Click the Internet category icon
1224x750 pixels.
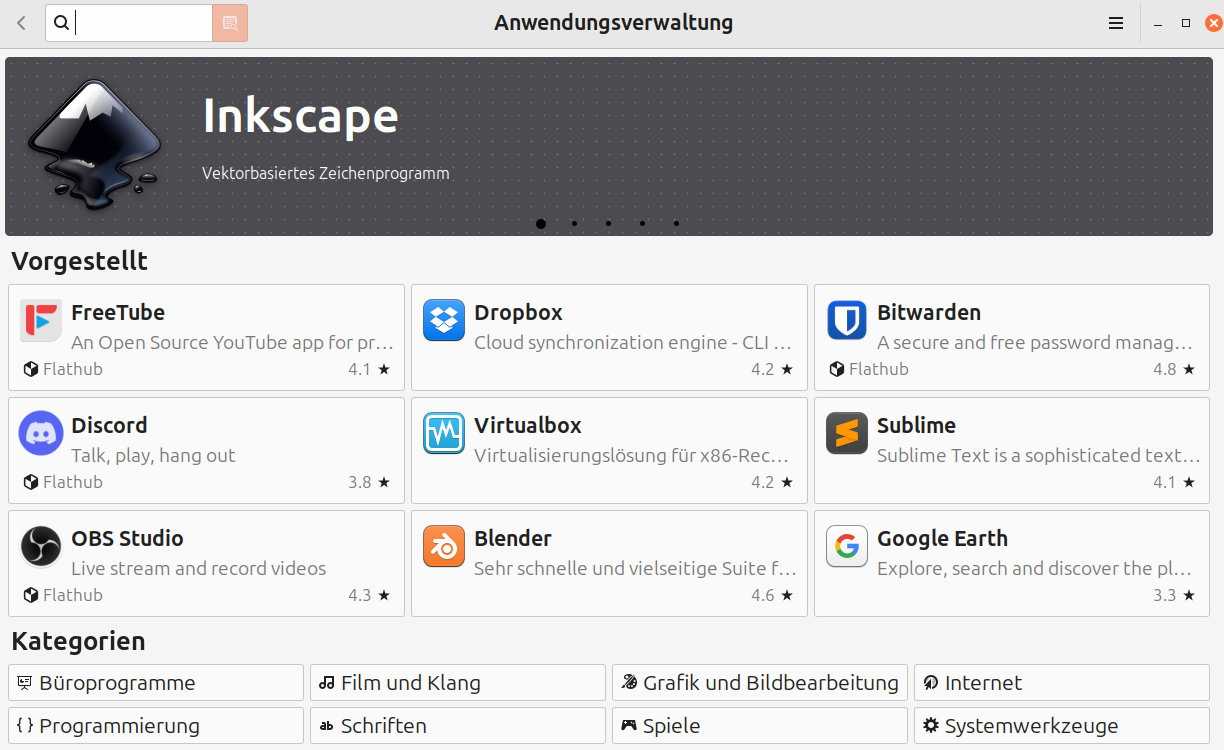point(931,683)
